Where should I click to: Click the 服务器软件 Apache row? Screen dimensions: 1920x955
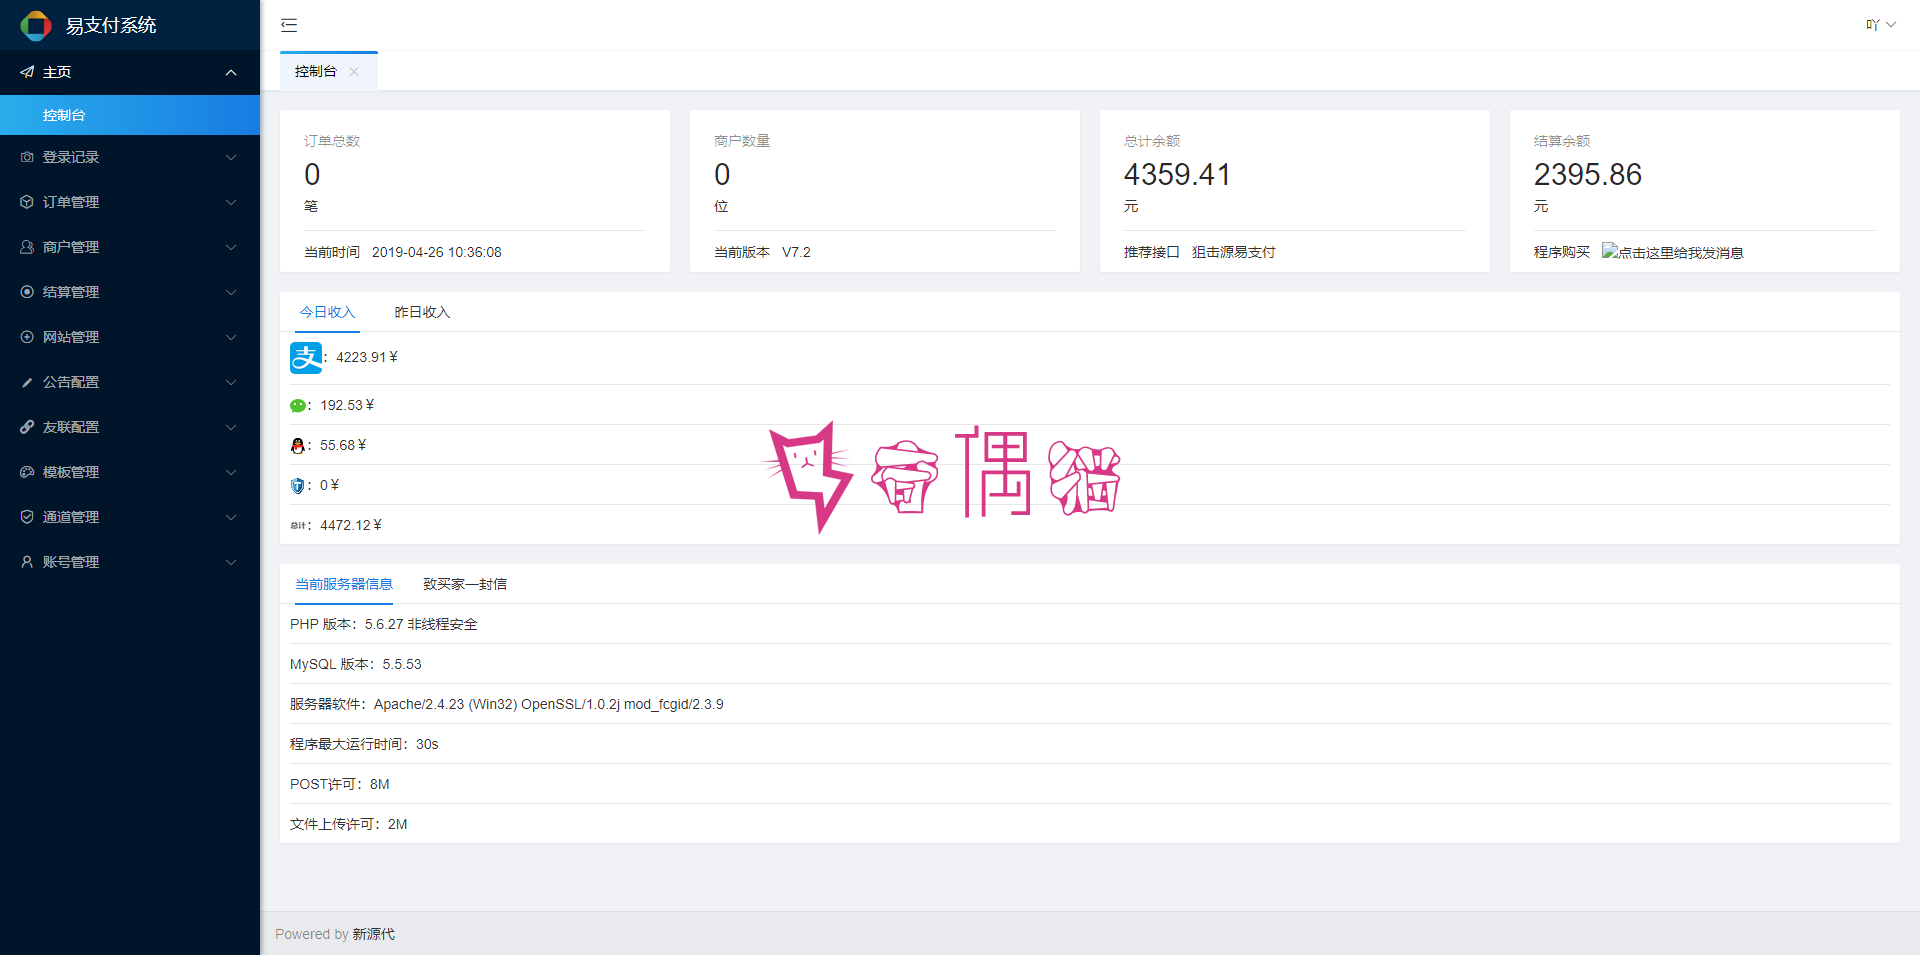click(1090, 704)
